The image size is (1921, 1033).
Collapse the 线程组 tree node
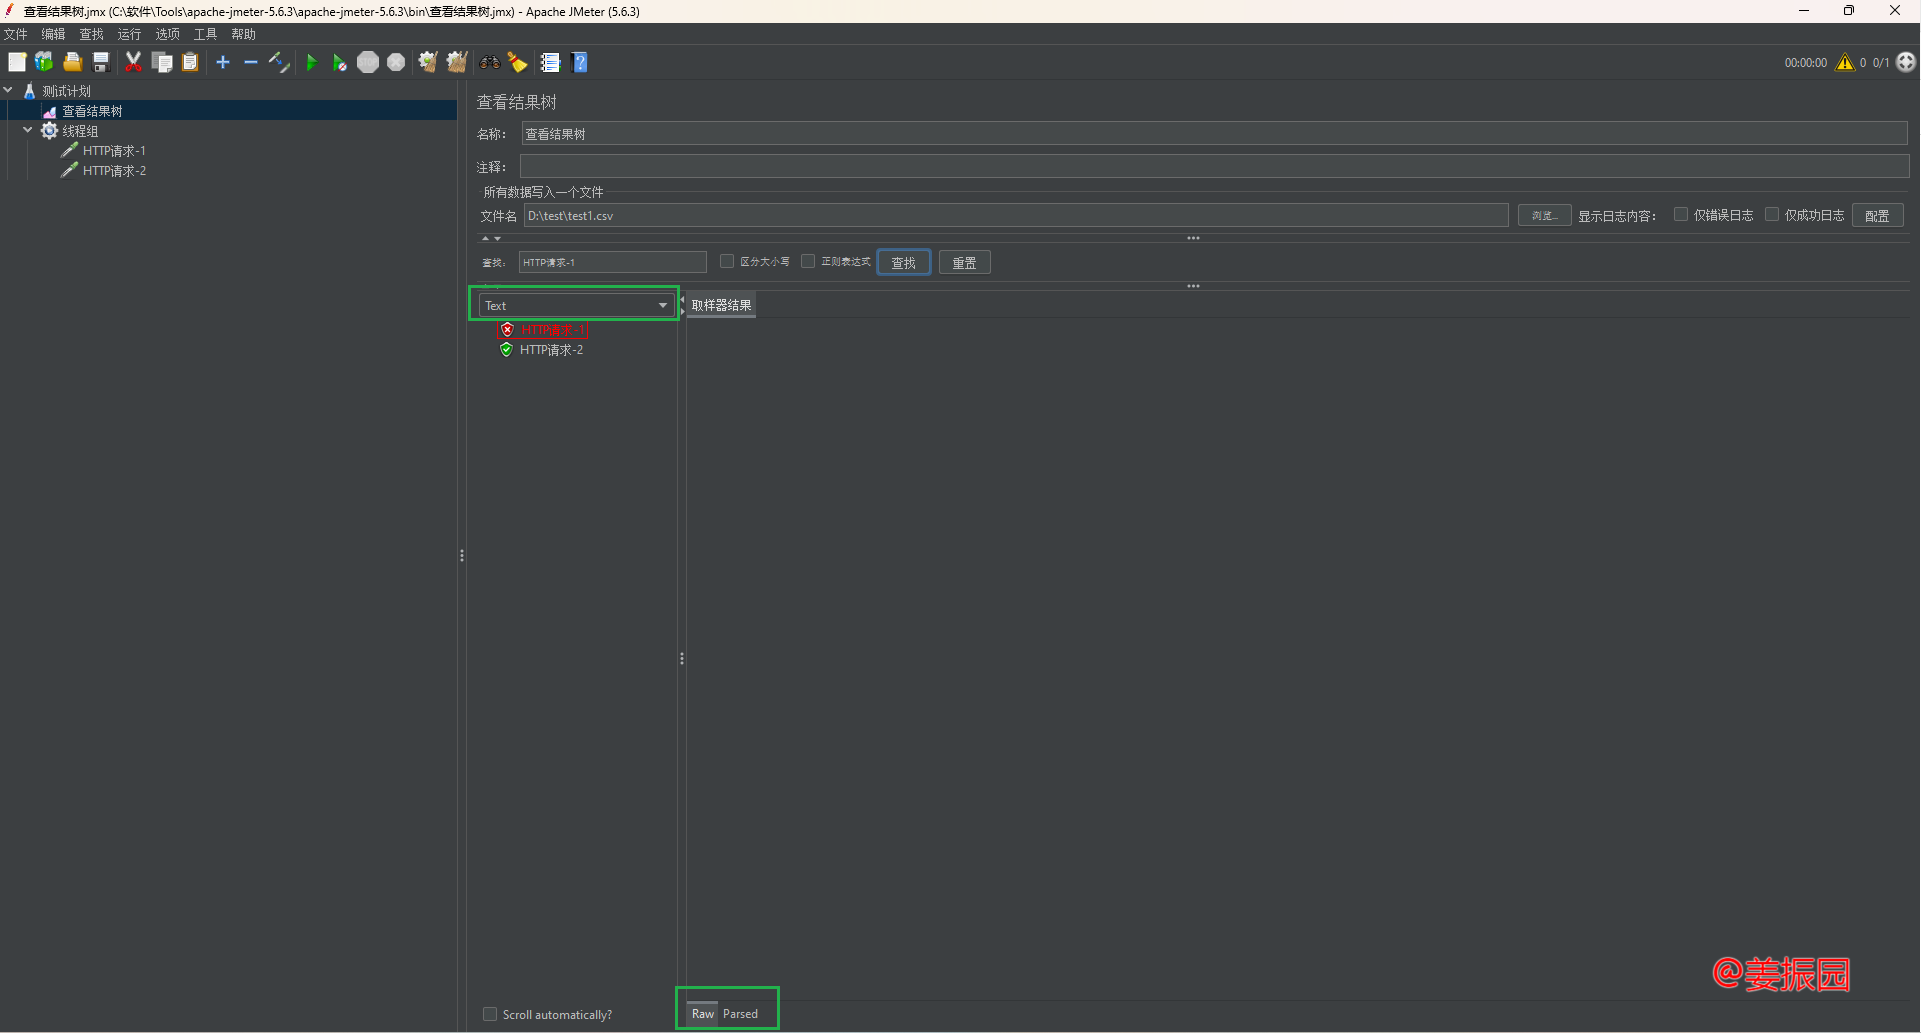[28, 130]
